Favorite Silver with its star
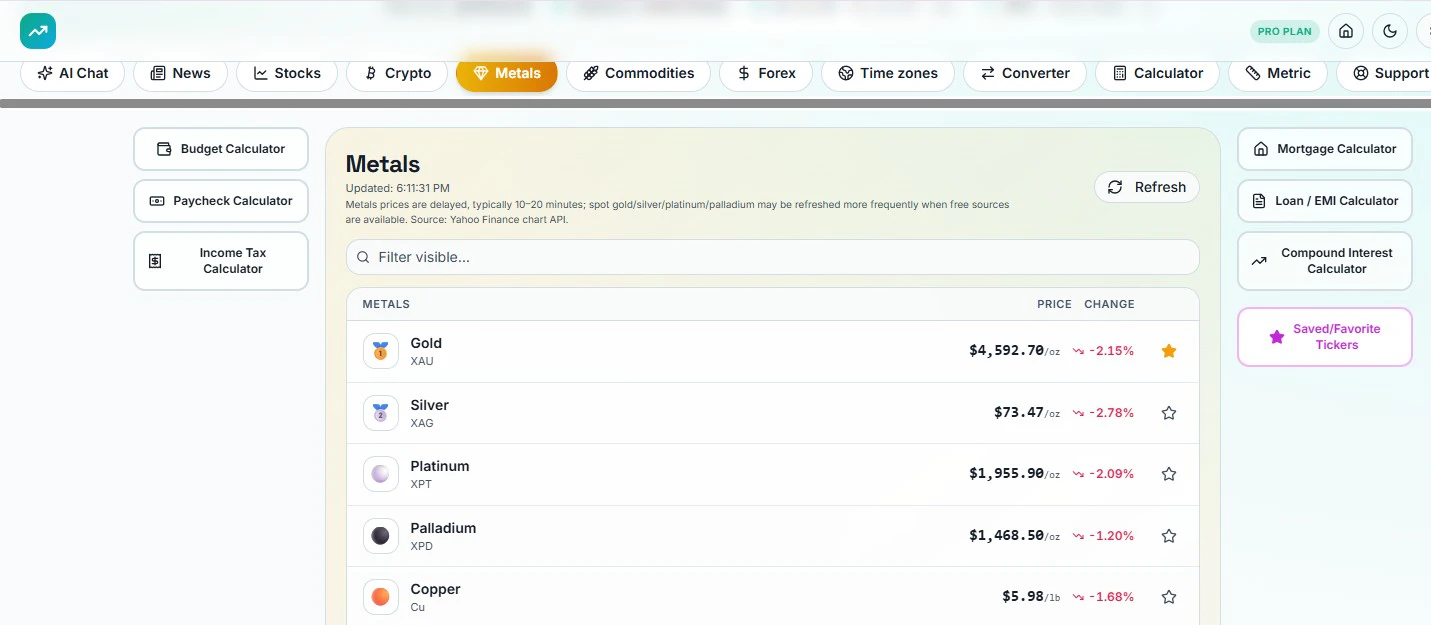Image resolution: width=1431 pixels, height=625 pixels. click(x=1169, y=413)
